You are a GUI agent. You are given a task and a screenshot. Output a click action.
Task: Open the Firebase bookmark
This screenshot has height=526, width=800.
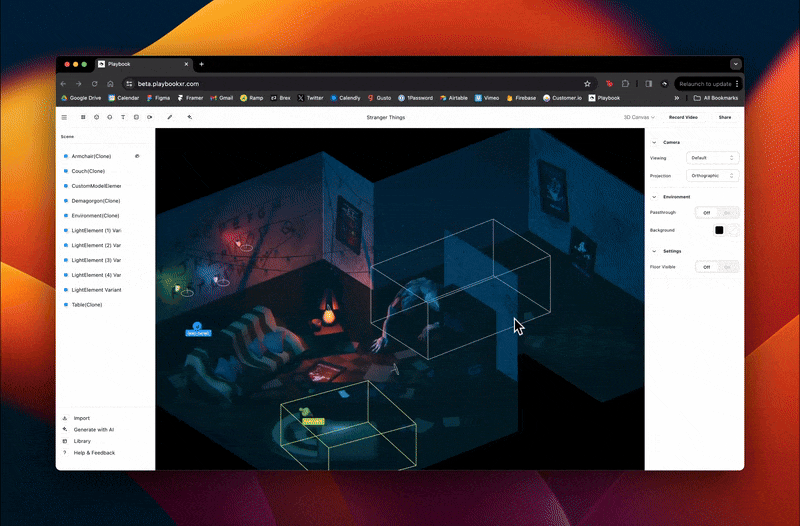point(521,98)
